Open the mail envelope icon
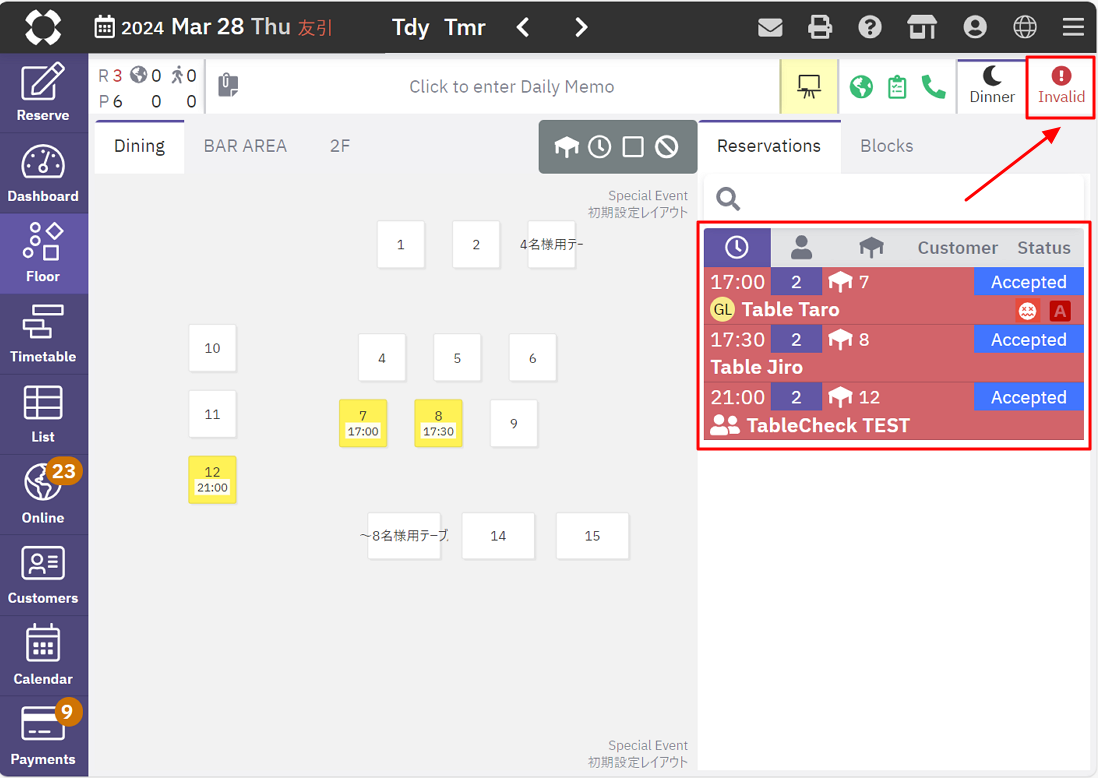This screenshot has width=1098, height=778. [x=770, y=27]
